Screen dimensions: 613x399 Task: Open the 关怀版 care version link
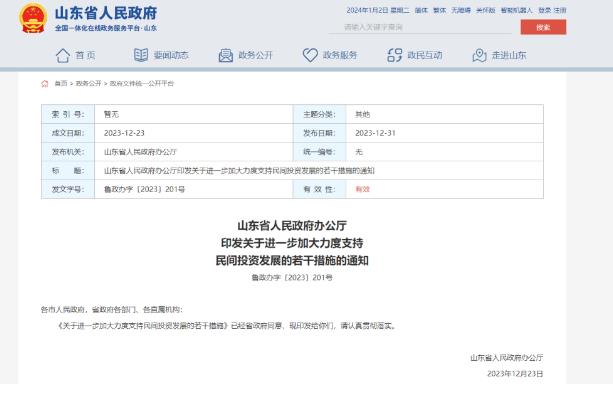(x=486, y=11)
